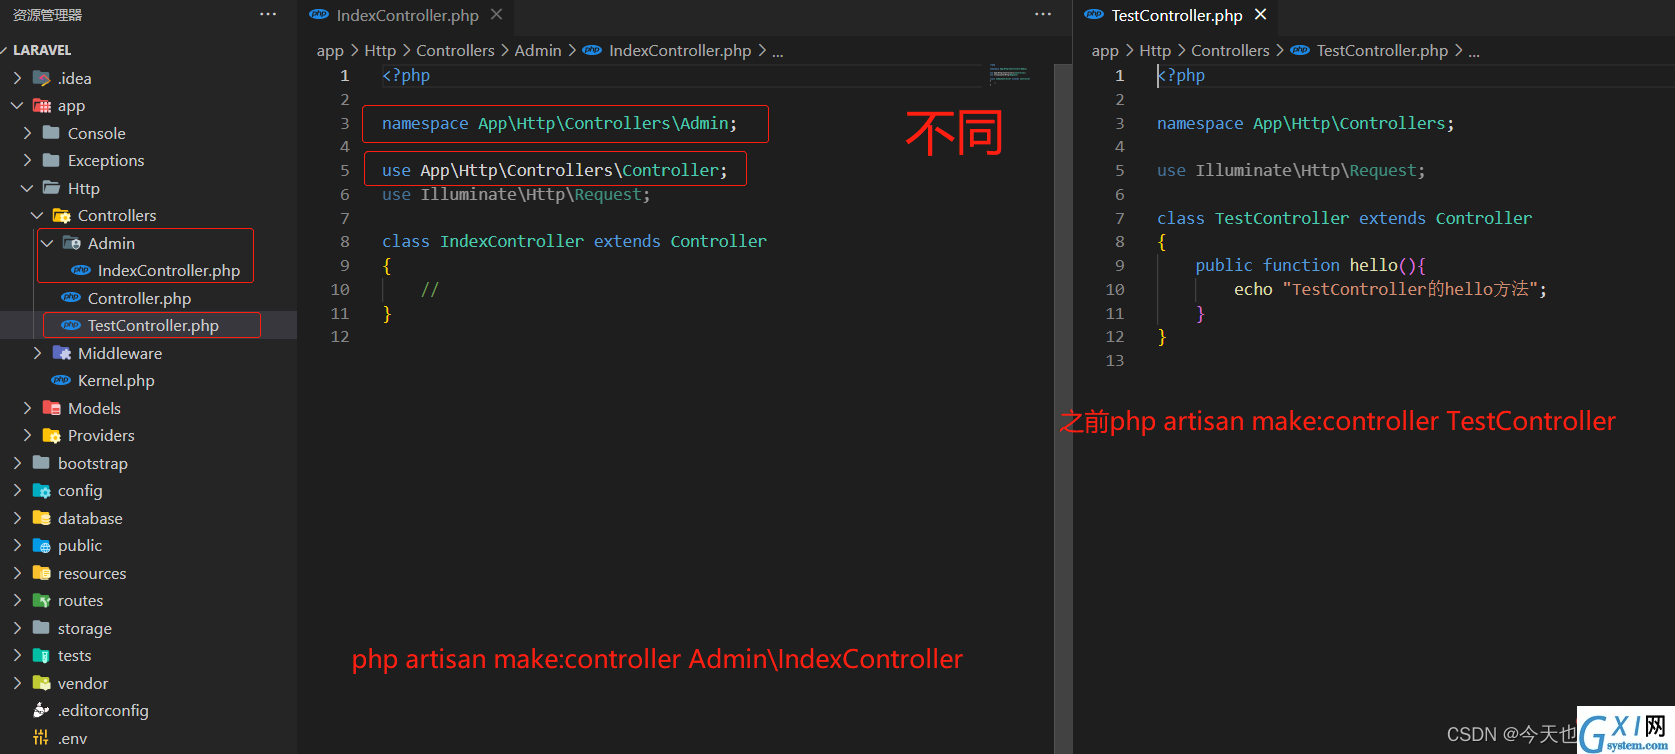The height and width of the screenshot is (754, 1675).
Task: Click line number 8 in left editor
Action: pyautogui.click(x=344, y=241)
